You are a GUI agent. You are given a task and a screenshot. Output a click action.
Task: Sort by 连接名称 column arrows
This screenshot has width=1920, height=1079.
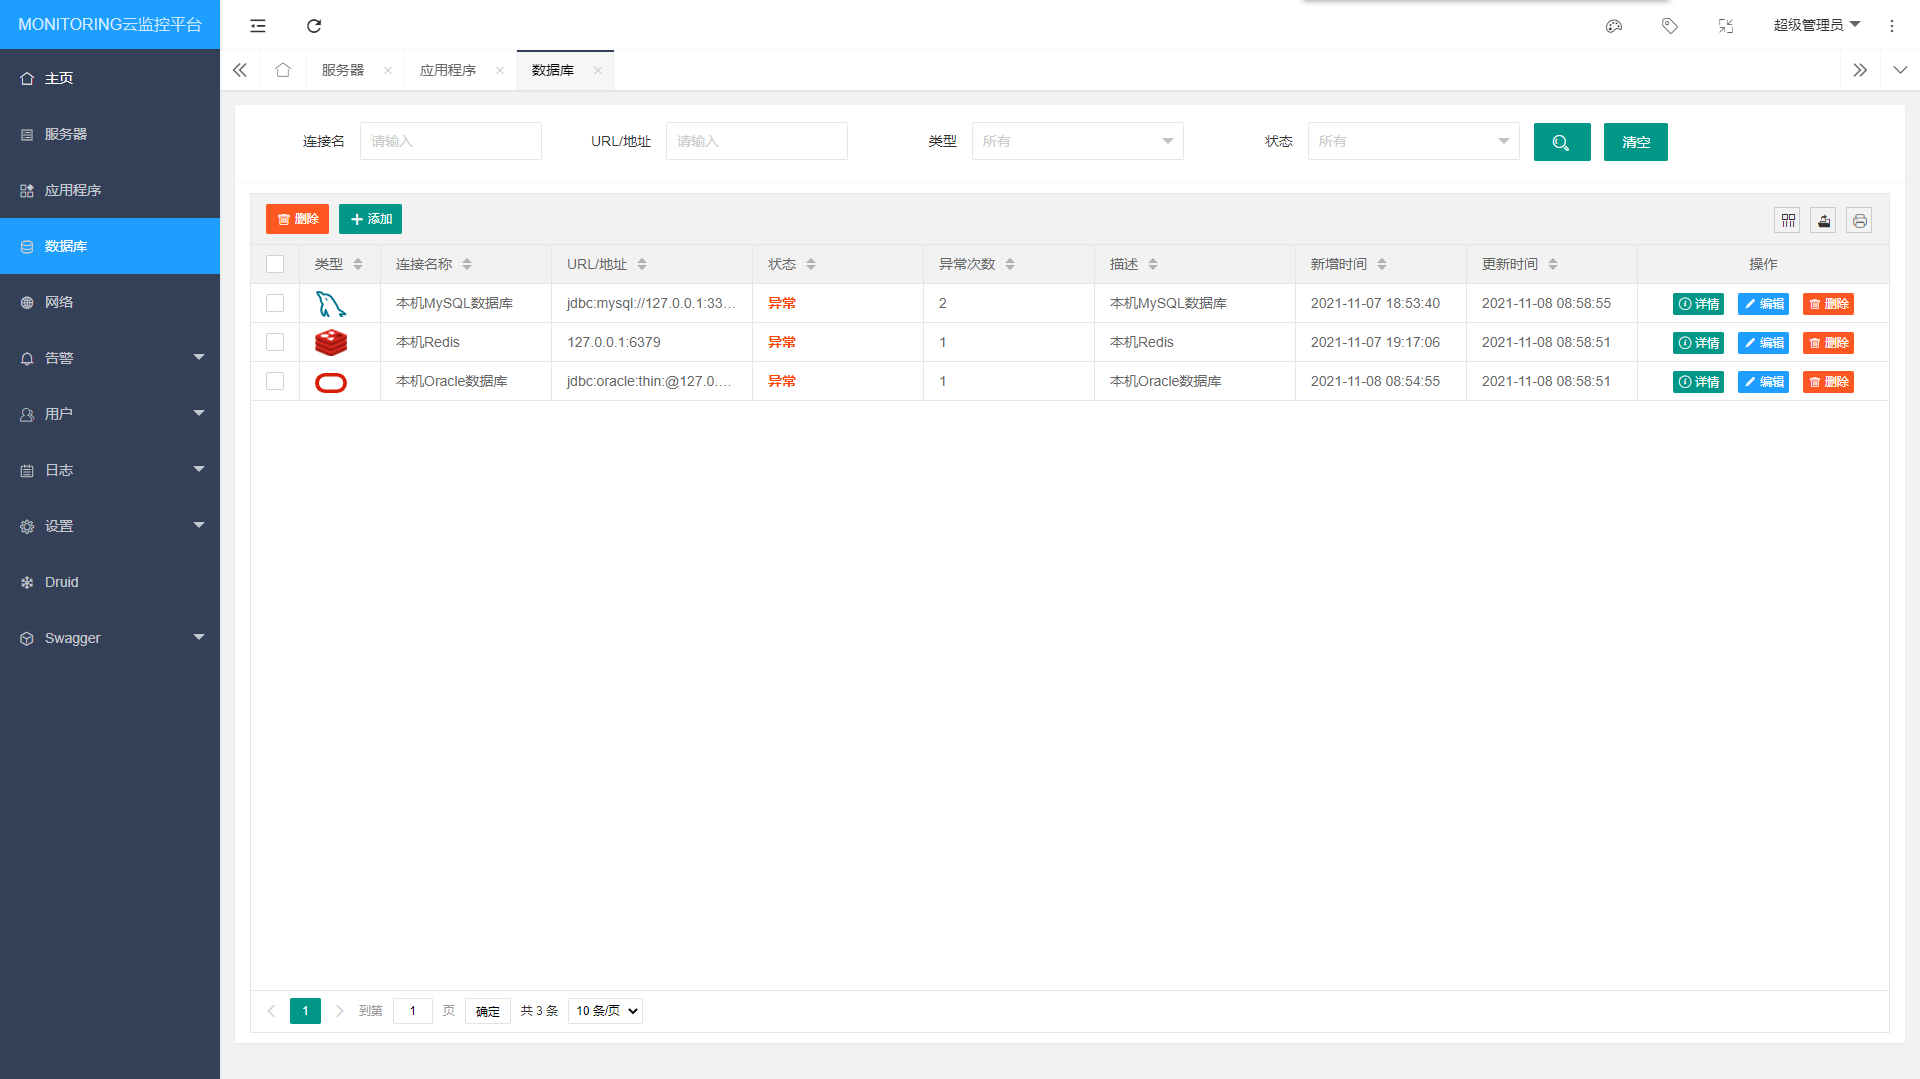coord(467,264)
